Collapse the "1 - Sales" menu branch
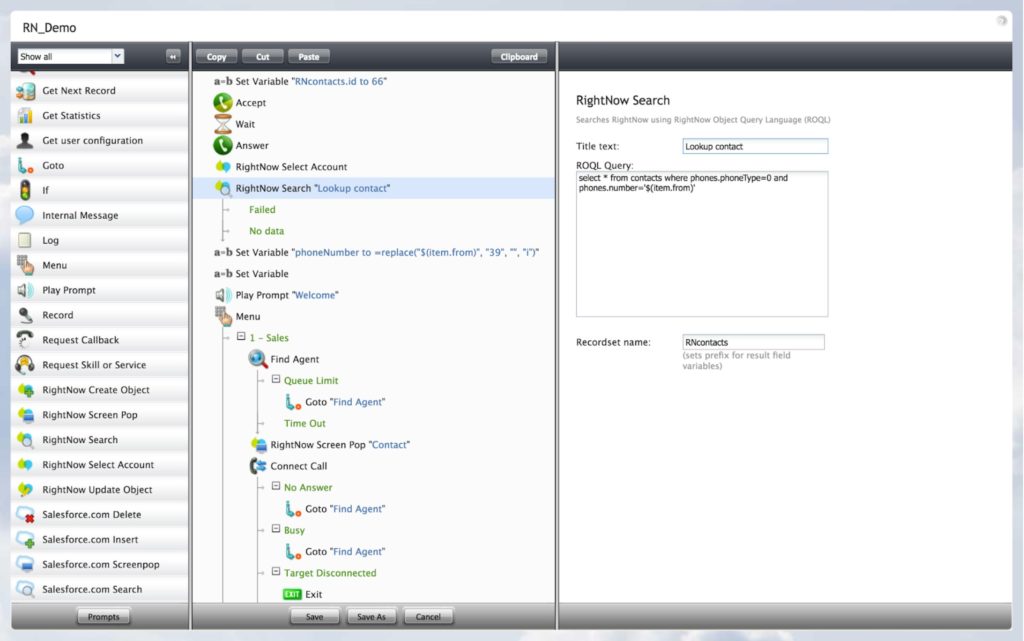Screen dimensions: 1024x641 tap(240, 337)
